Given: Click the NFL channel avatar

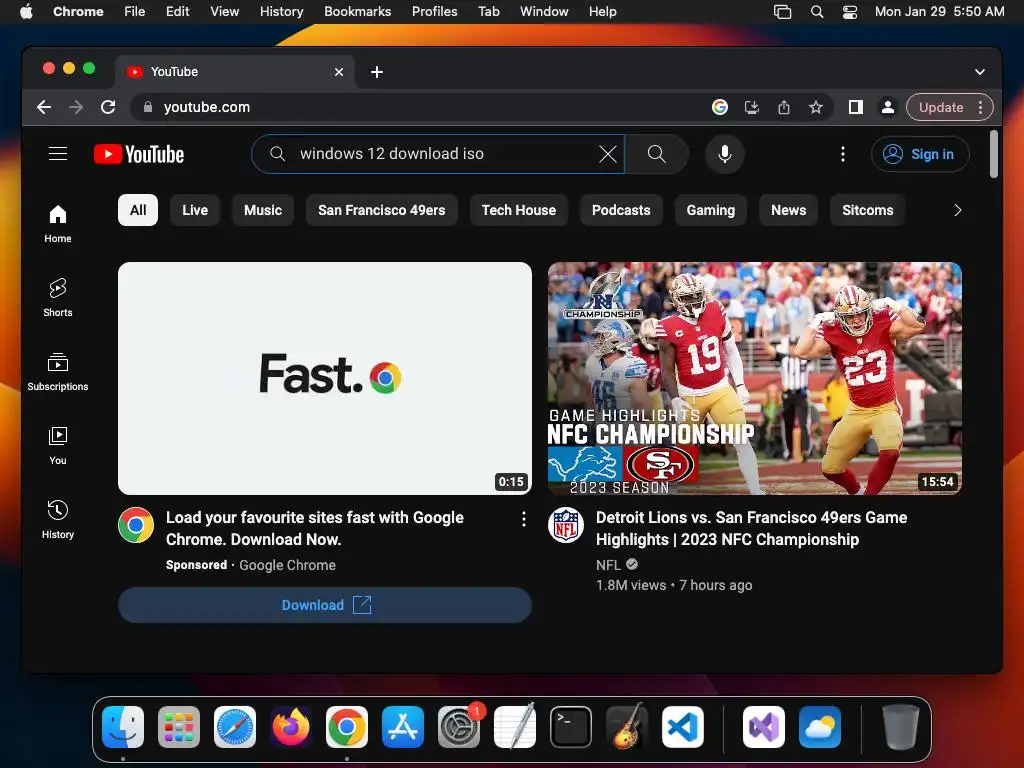Looking at the screenshot, I should click(x=566, y=525).
